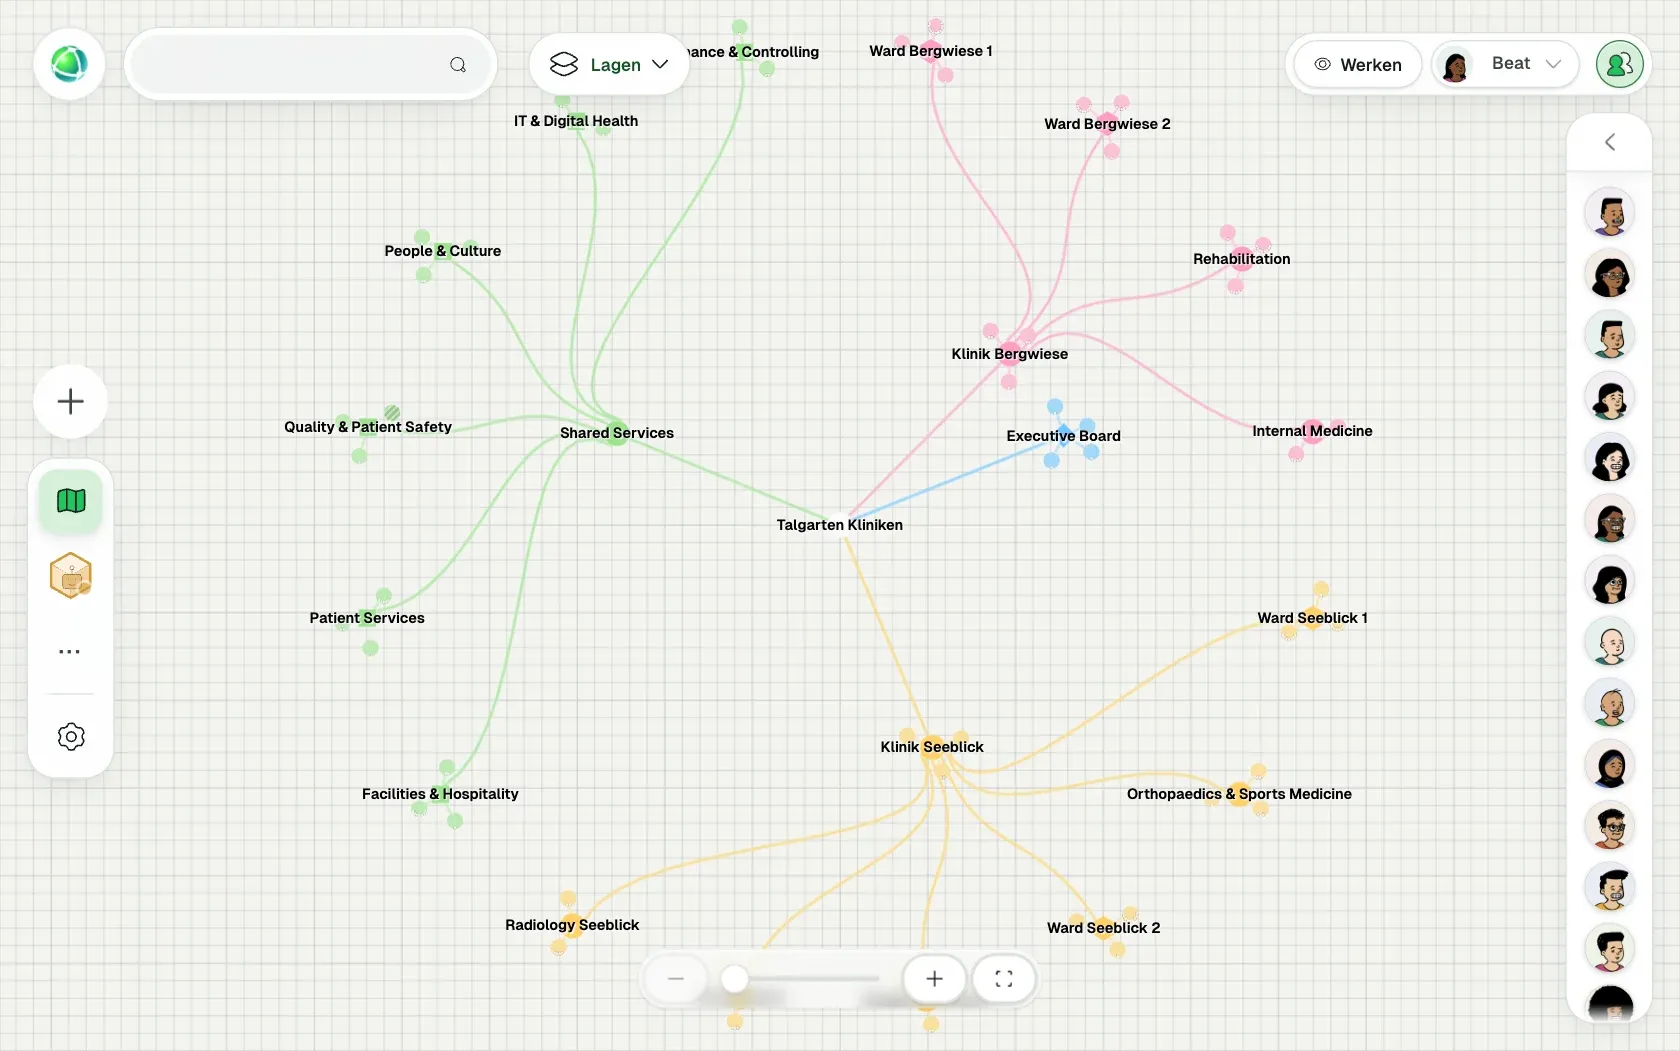Toggle the Werken view mode
The height and width of the screenshot is (1051, 1680).
(x=1358, y=65)
